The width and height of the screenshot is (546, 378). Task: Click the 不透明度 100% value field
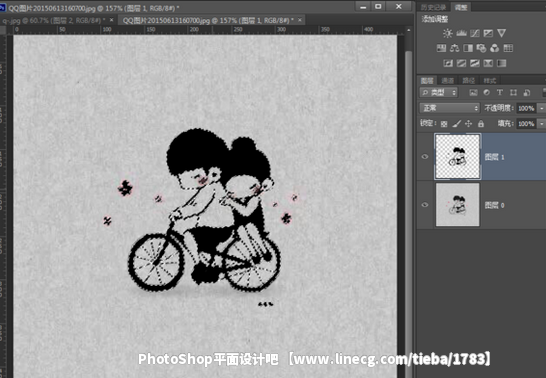tap(526, 108)
